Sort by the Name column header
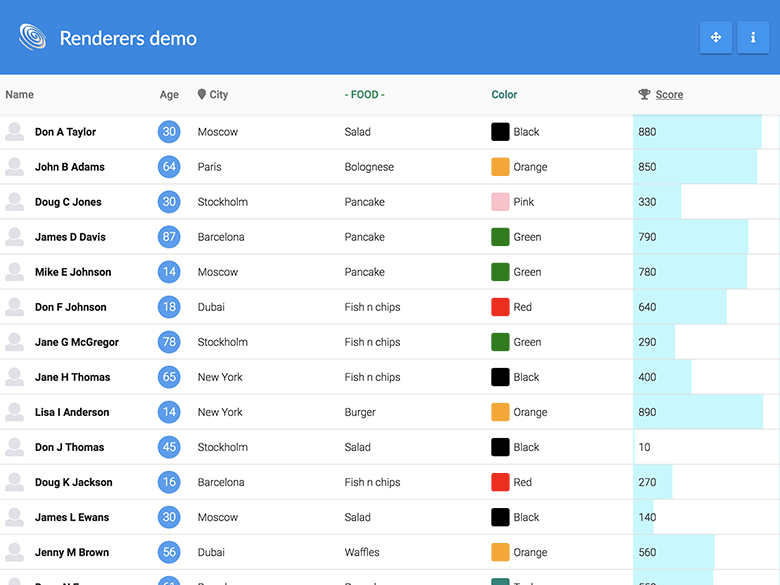 19,95
